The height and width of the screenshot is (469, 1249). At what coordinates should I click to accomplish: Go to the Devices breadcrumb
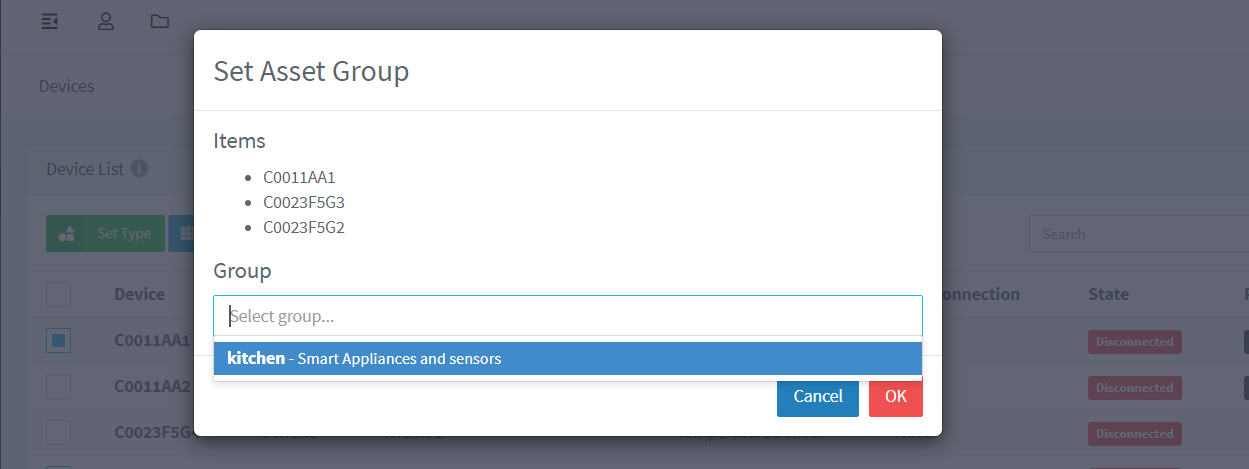click(x=66, y=86)
